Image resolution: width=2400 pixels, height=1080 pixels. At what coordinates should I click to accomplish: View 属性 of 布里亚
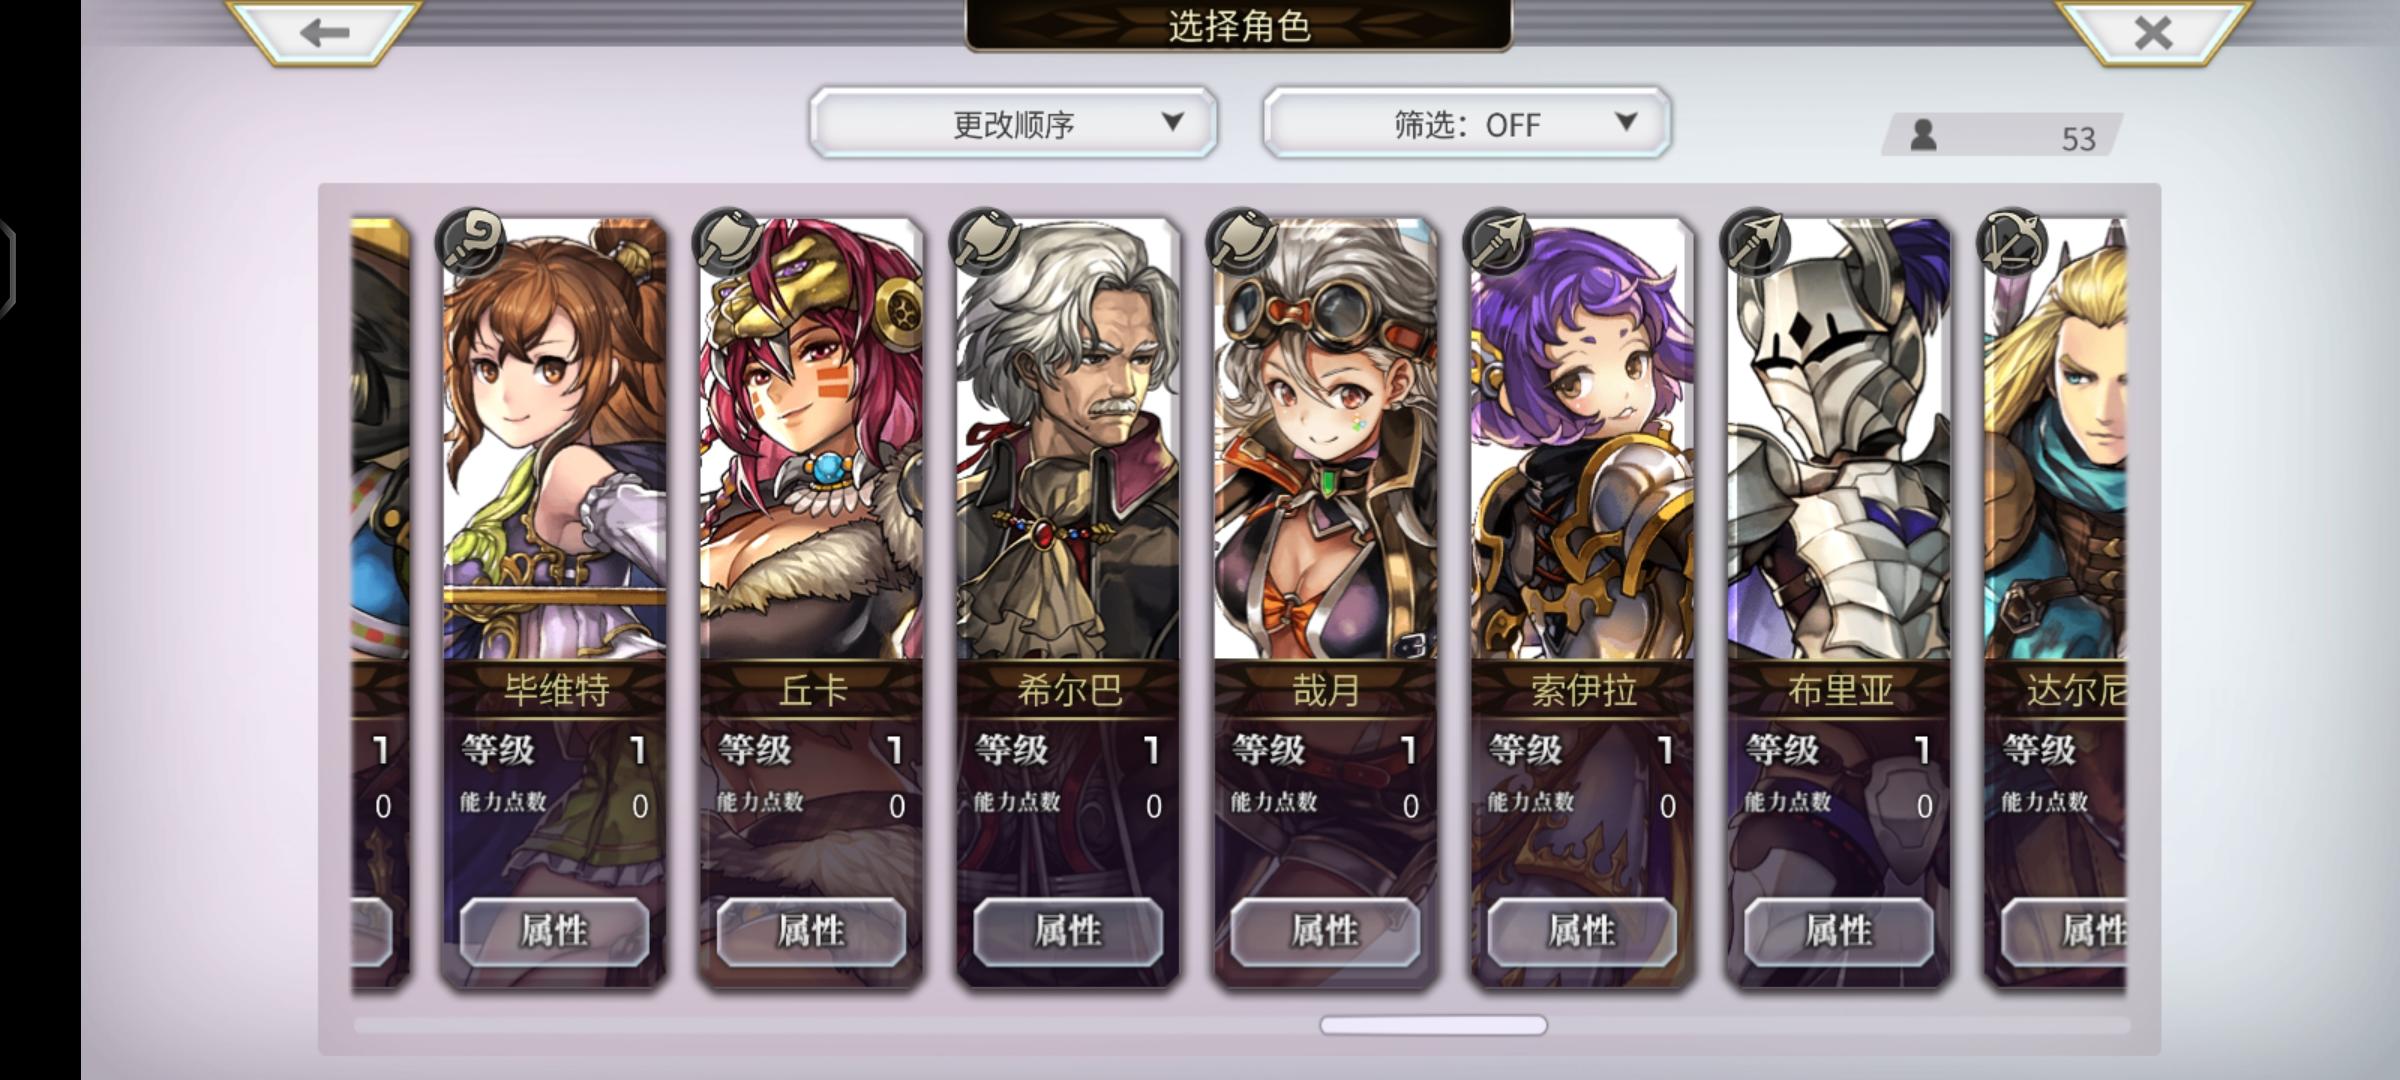tap(1839, 931)
